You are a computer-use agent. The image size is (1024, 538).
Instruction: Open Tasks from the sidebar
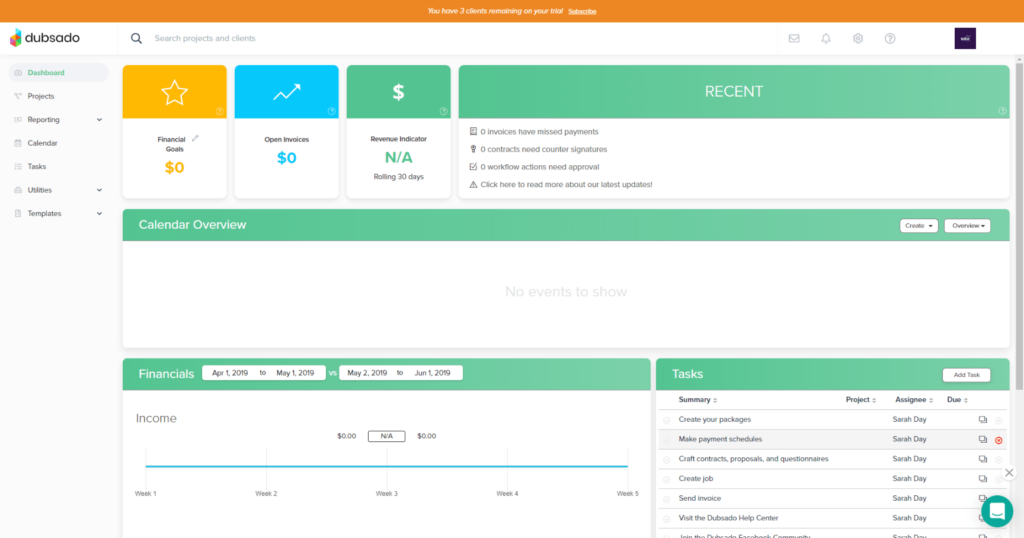[37, 167]
